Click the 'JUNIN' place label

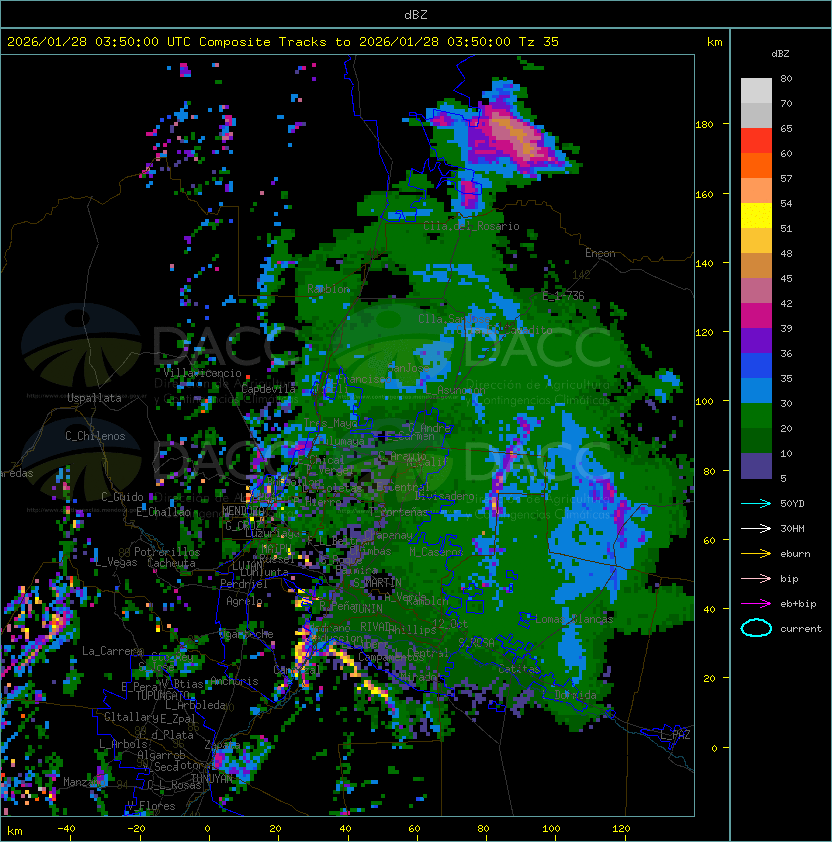367,608
